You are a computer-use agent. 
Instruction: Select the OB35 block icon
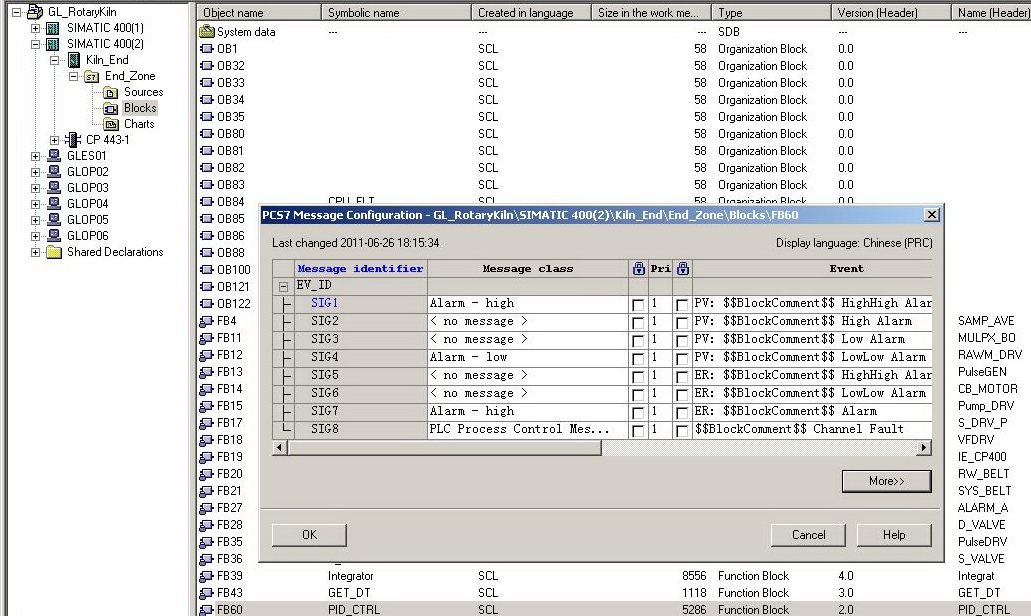click(x=207, y=117)
